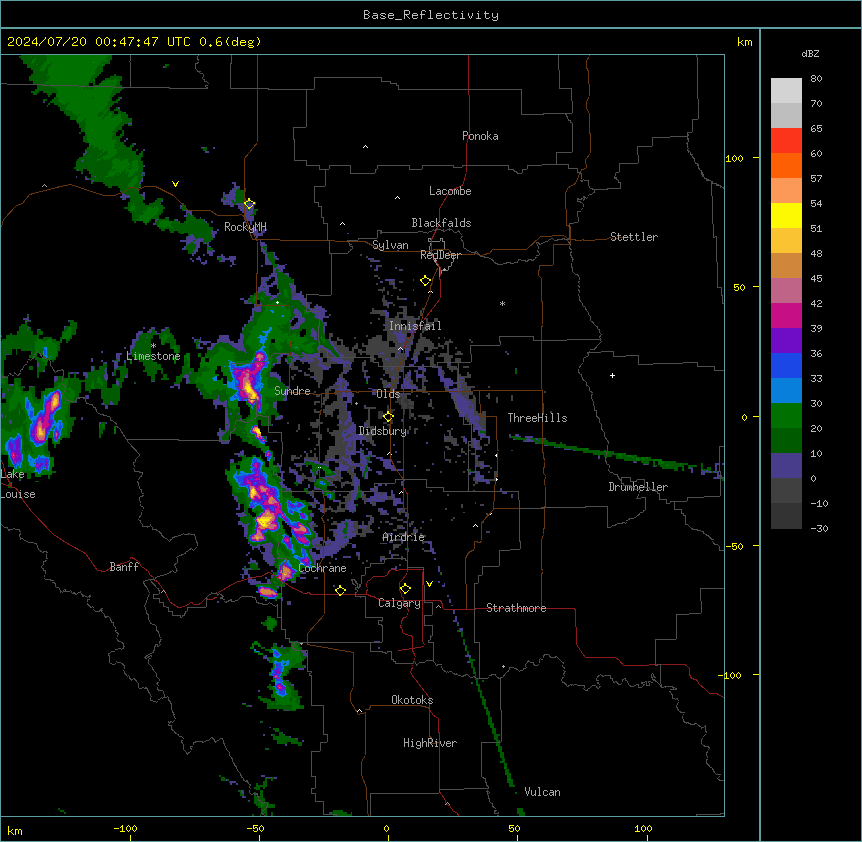Click the white caret marker south of Ponoka
The image size is (862, 842).
tap(366, 147)
